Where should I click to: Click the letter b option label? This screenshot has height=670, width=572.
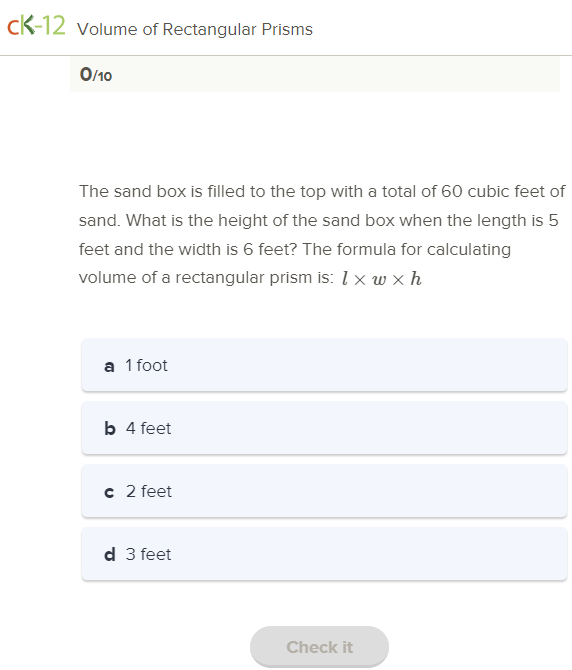[110, 428]
